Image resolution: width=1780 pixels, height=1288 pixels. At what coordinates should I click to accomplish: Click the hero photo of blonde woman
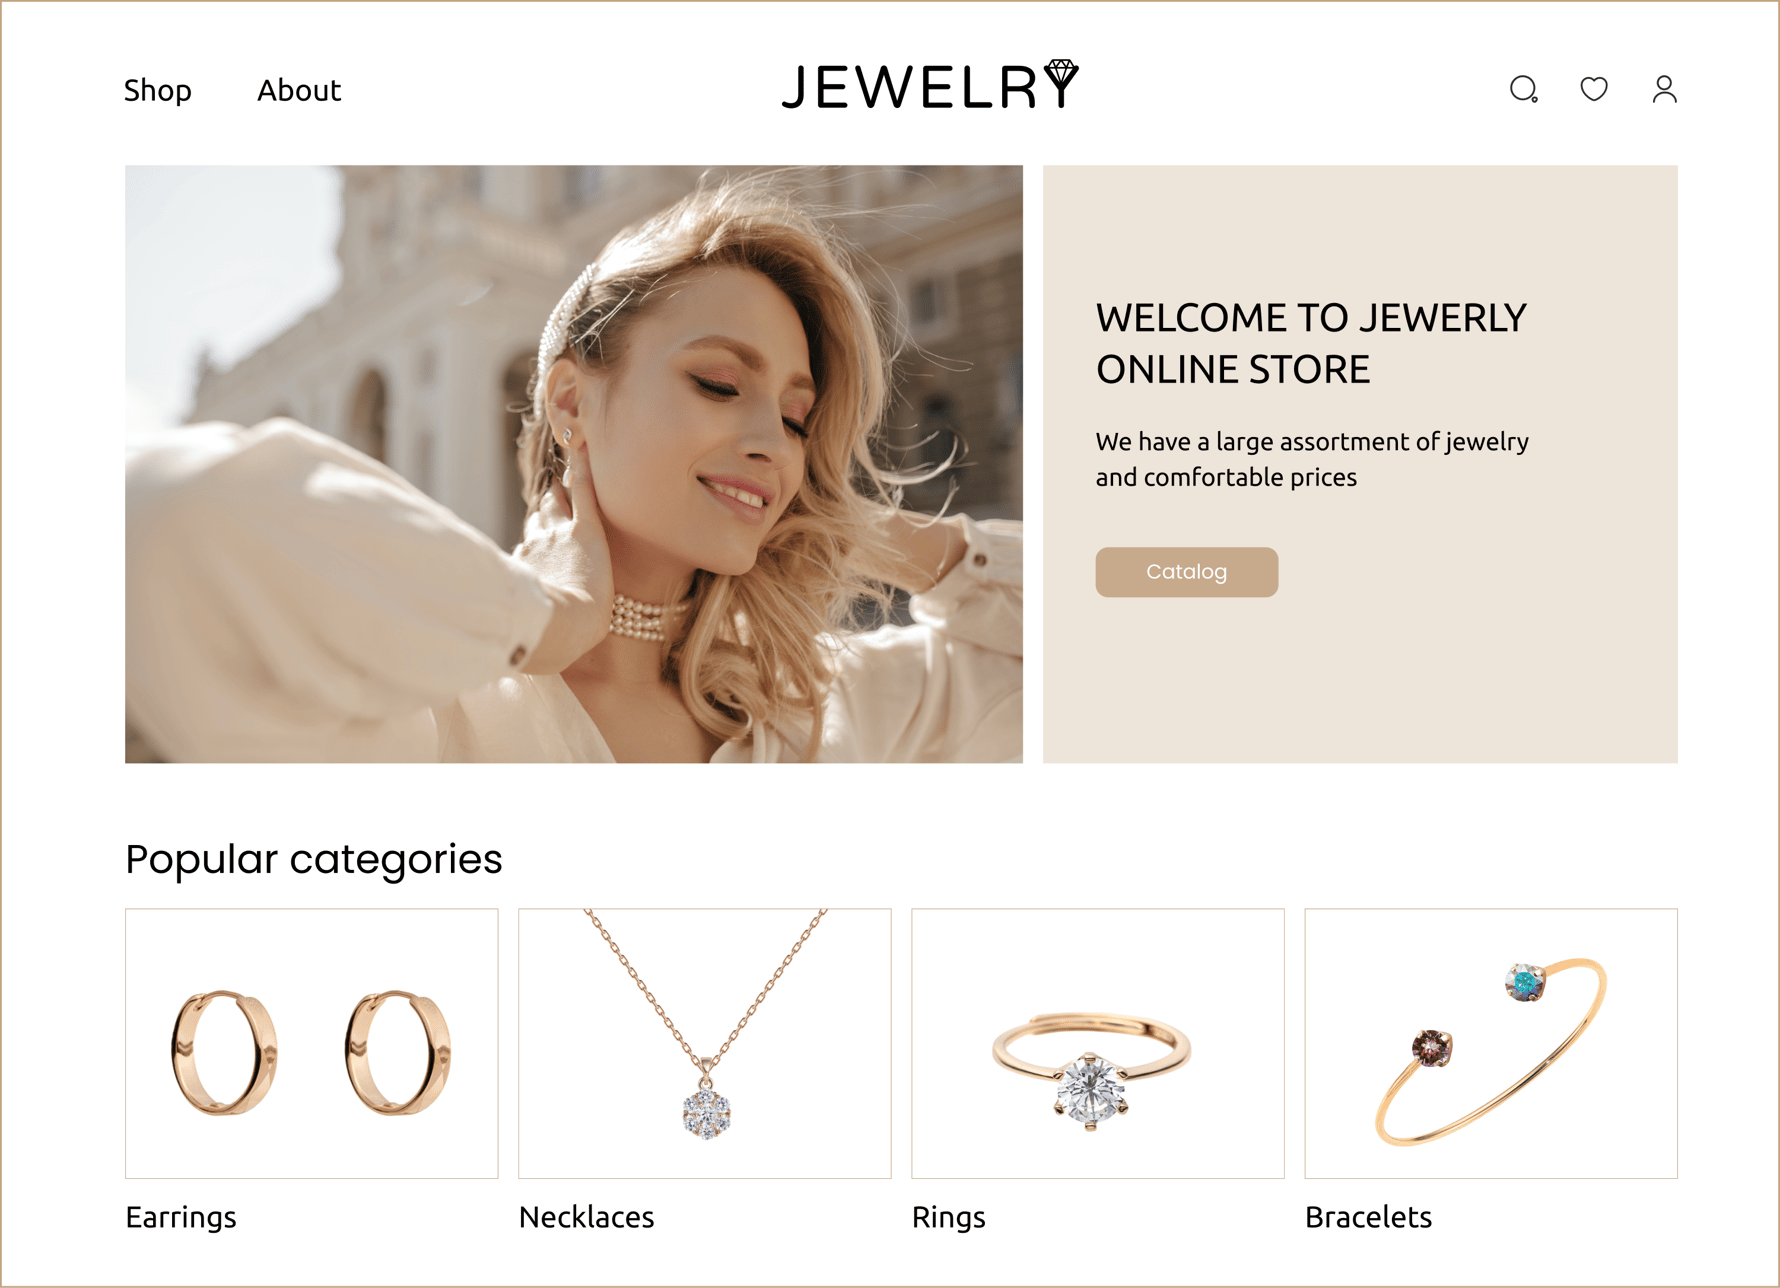click(x=574, y=464)
